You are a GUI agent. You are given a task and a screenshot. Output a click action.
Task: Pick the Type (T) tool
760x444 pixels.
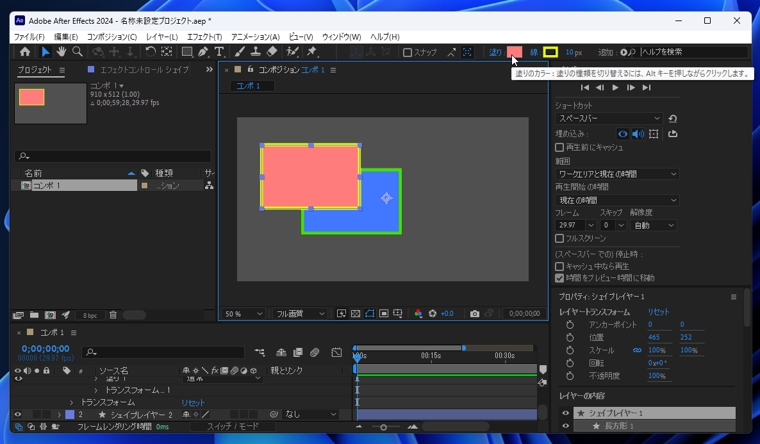point(219,52)
